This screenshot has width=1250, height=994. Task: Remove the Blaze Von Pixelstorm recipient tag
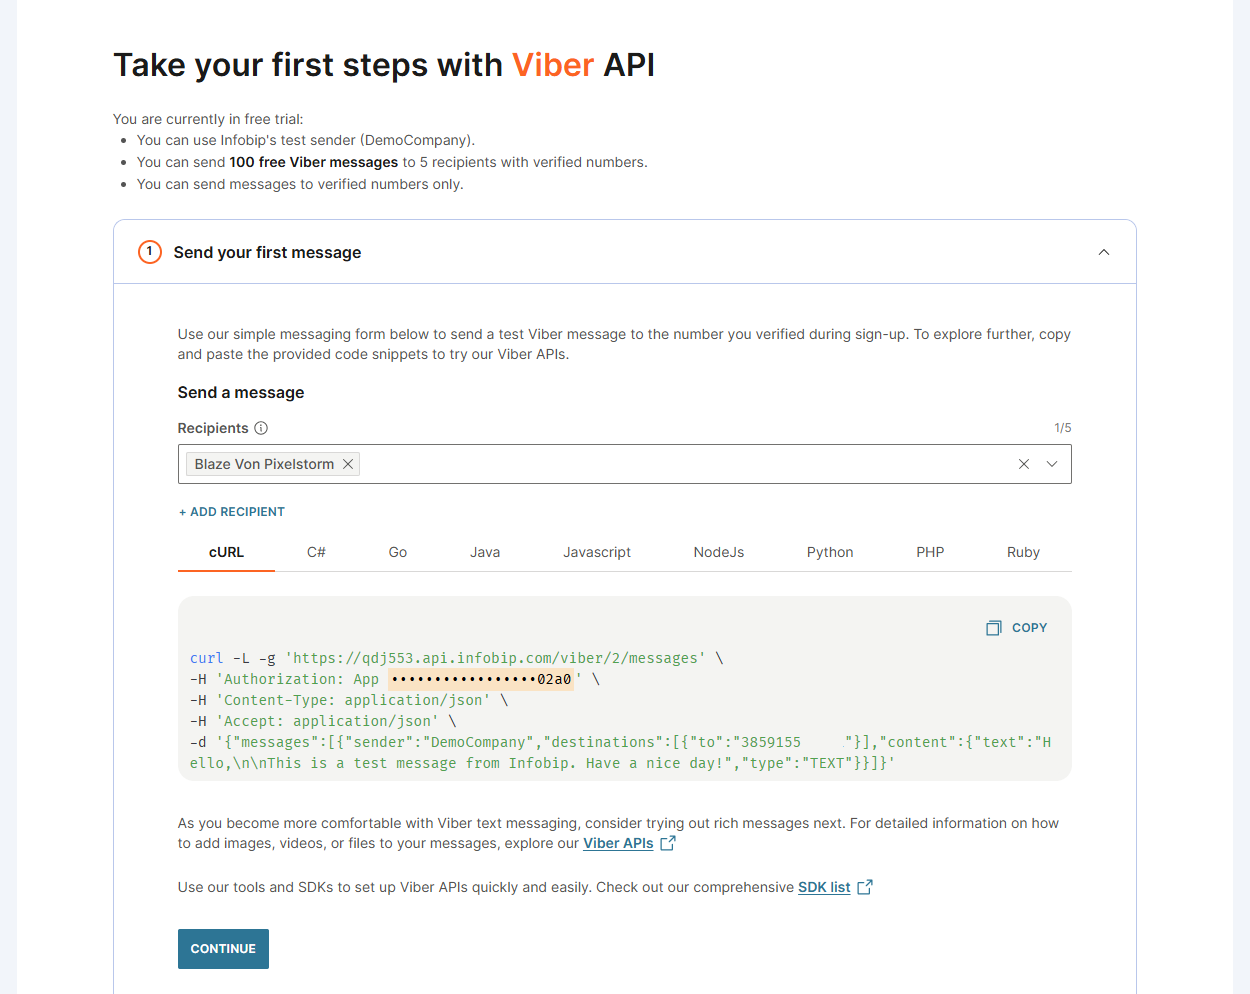pos(348,464)
